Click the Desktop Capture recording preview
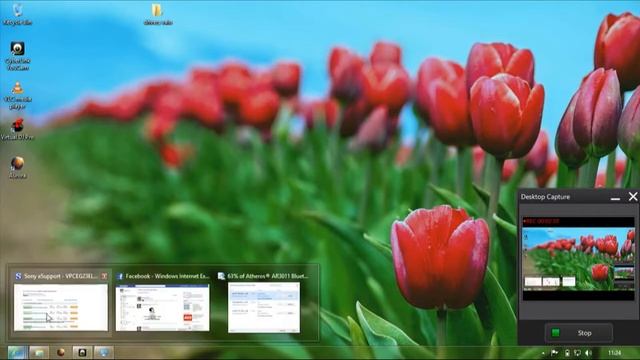This screenshot has width=640, height=360. pyautogui.click(x=578, y=259)
